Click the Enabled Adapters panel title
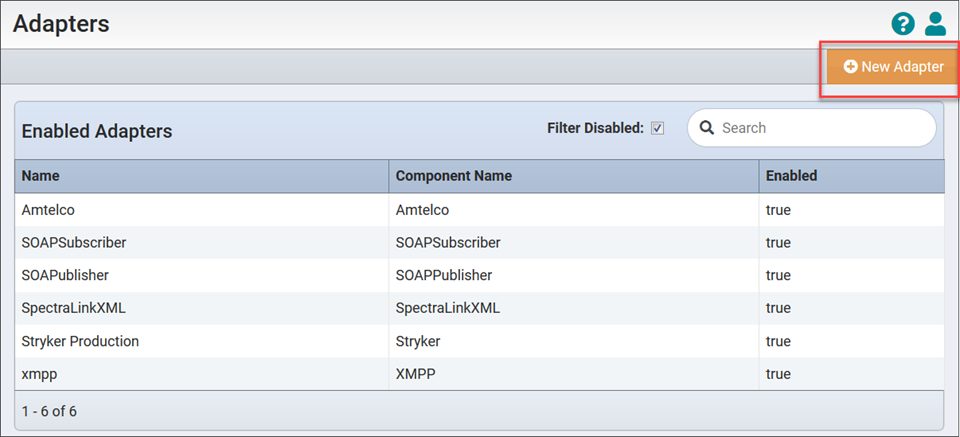Viewport: 960px width, 437px height. pos(97,131)
